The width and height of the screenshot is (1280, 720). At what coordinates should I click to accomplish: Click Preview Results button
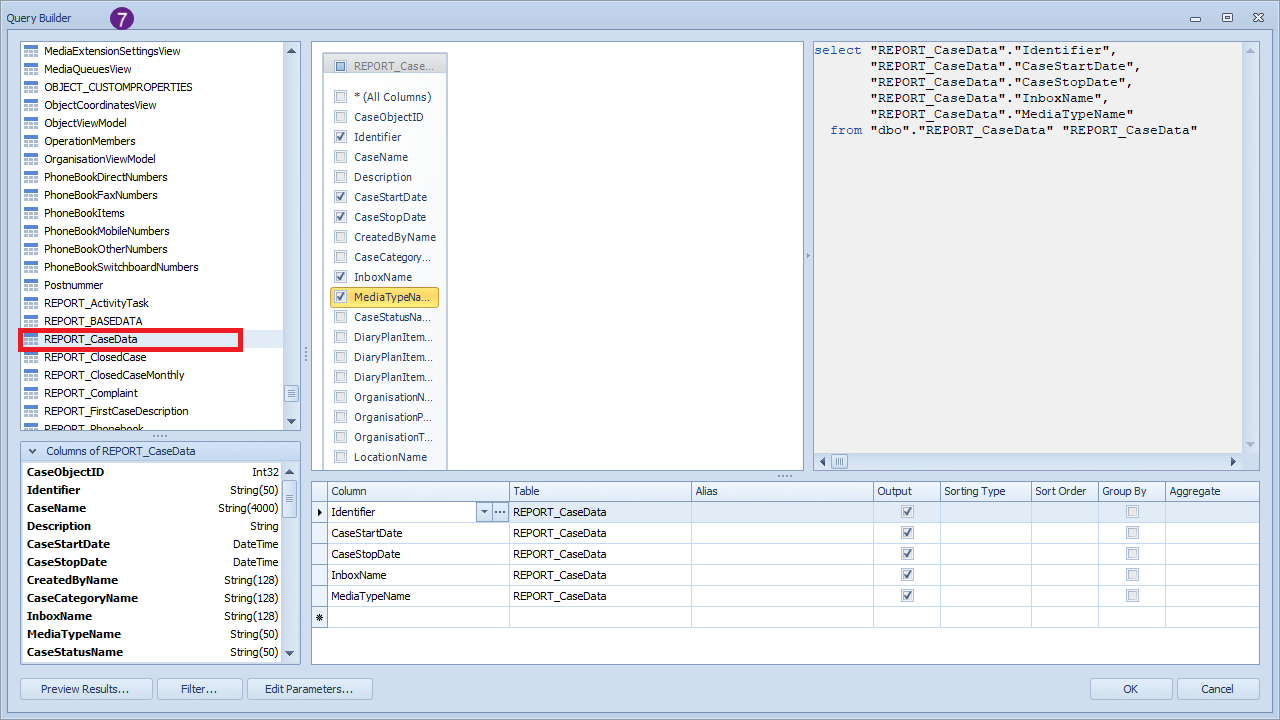85,689
